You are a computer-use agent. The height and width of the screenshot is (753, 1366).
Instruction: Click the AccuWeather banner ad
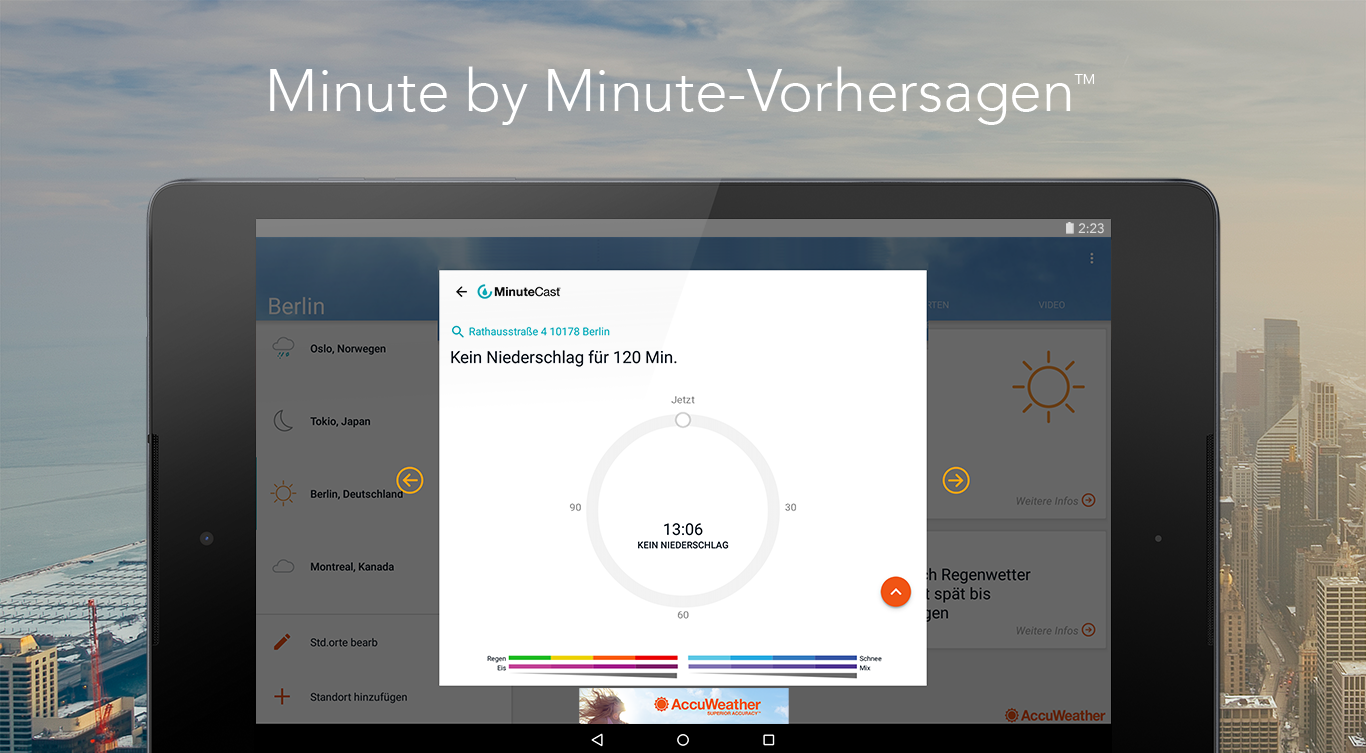click(683, 706)
